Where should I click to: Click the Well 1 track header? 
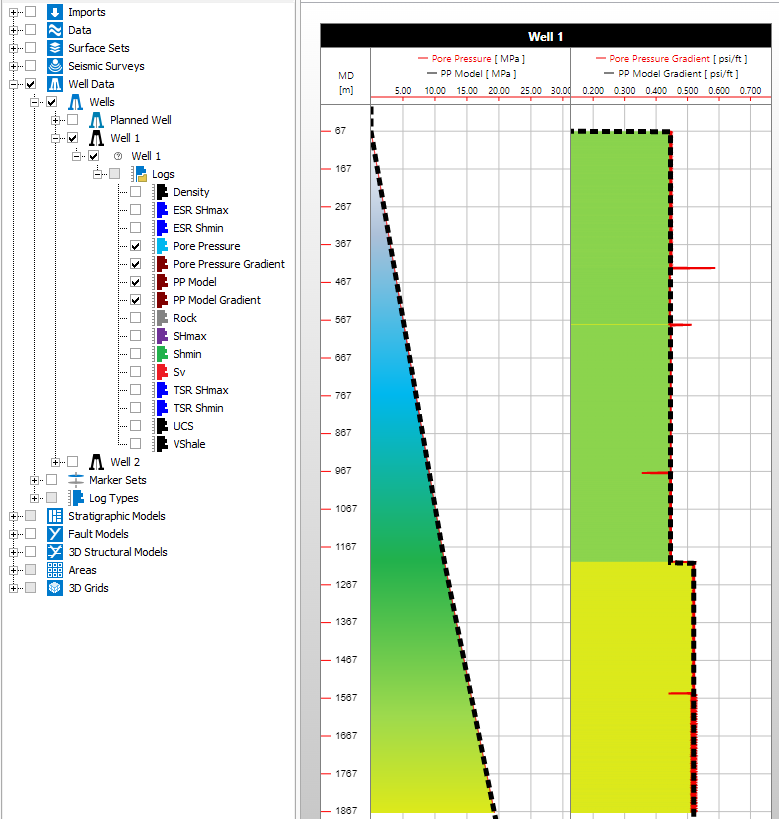click(x=546, y=37)
